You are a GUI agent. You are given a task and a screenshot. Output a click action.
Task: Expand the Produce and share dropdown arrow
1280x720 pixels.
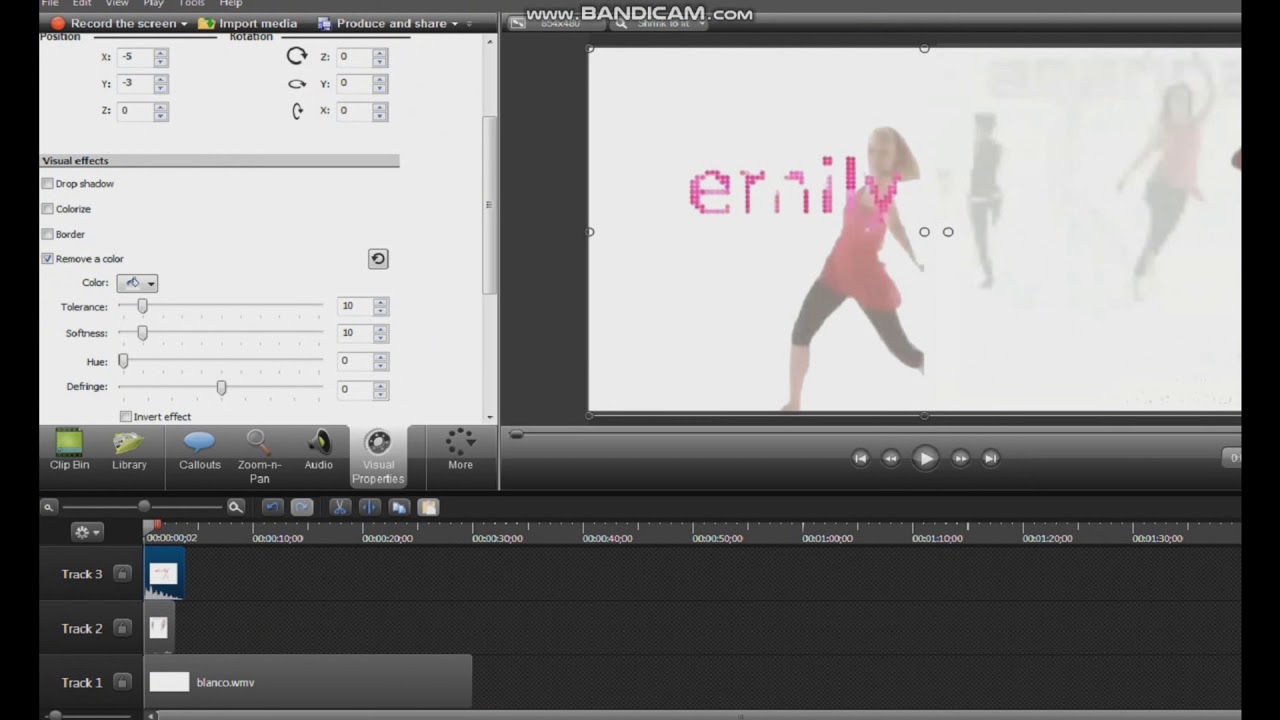coord(455,23)
